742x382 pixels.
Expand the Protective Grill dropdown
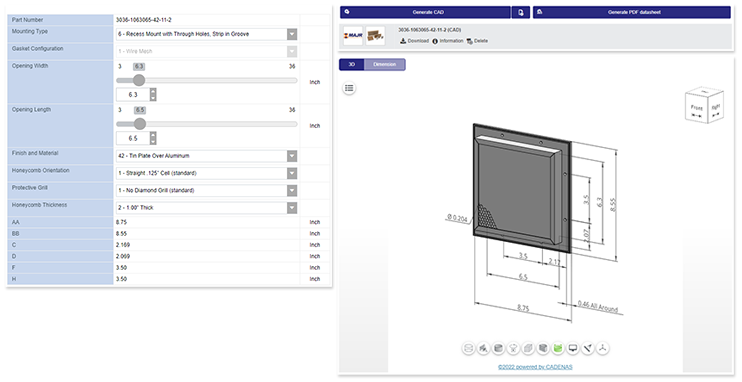pos(207,190)
